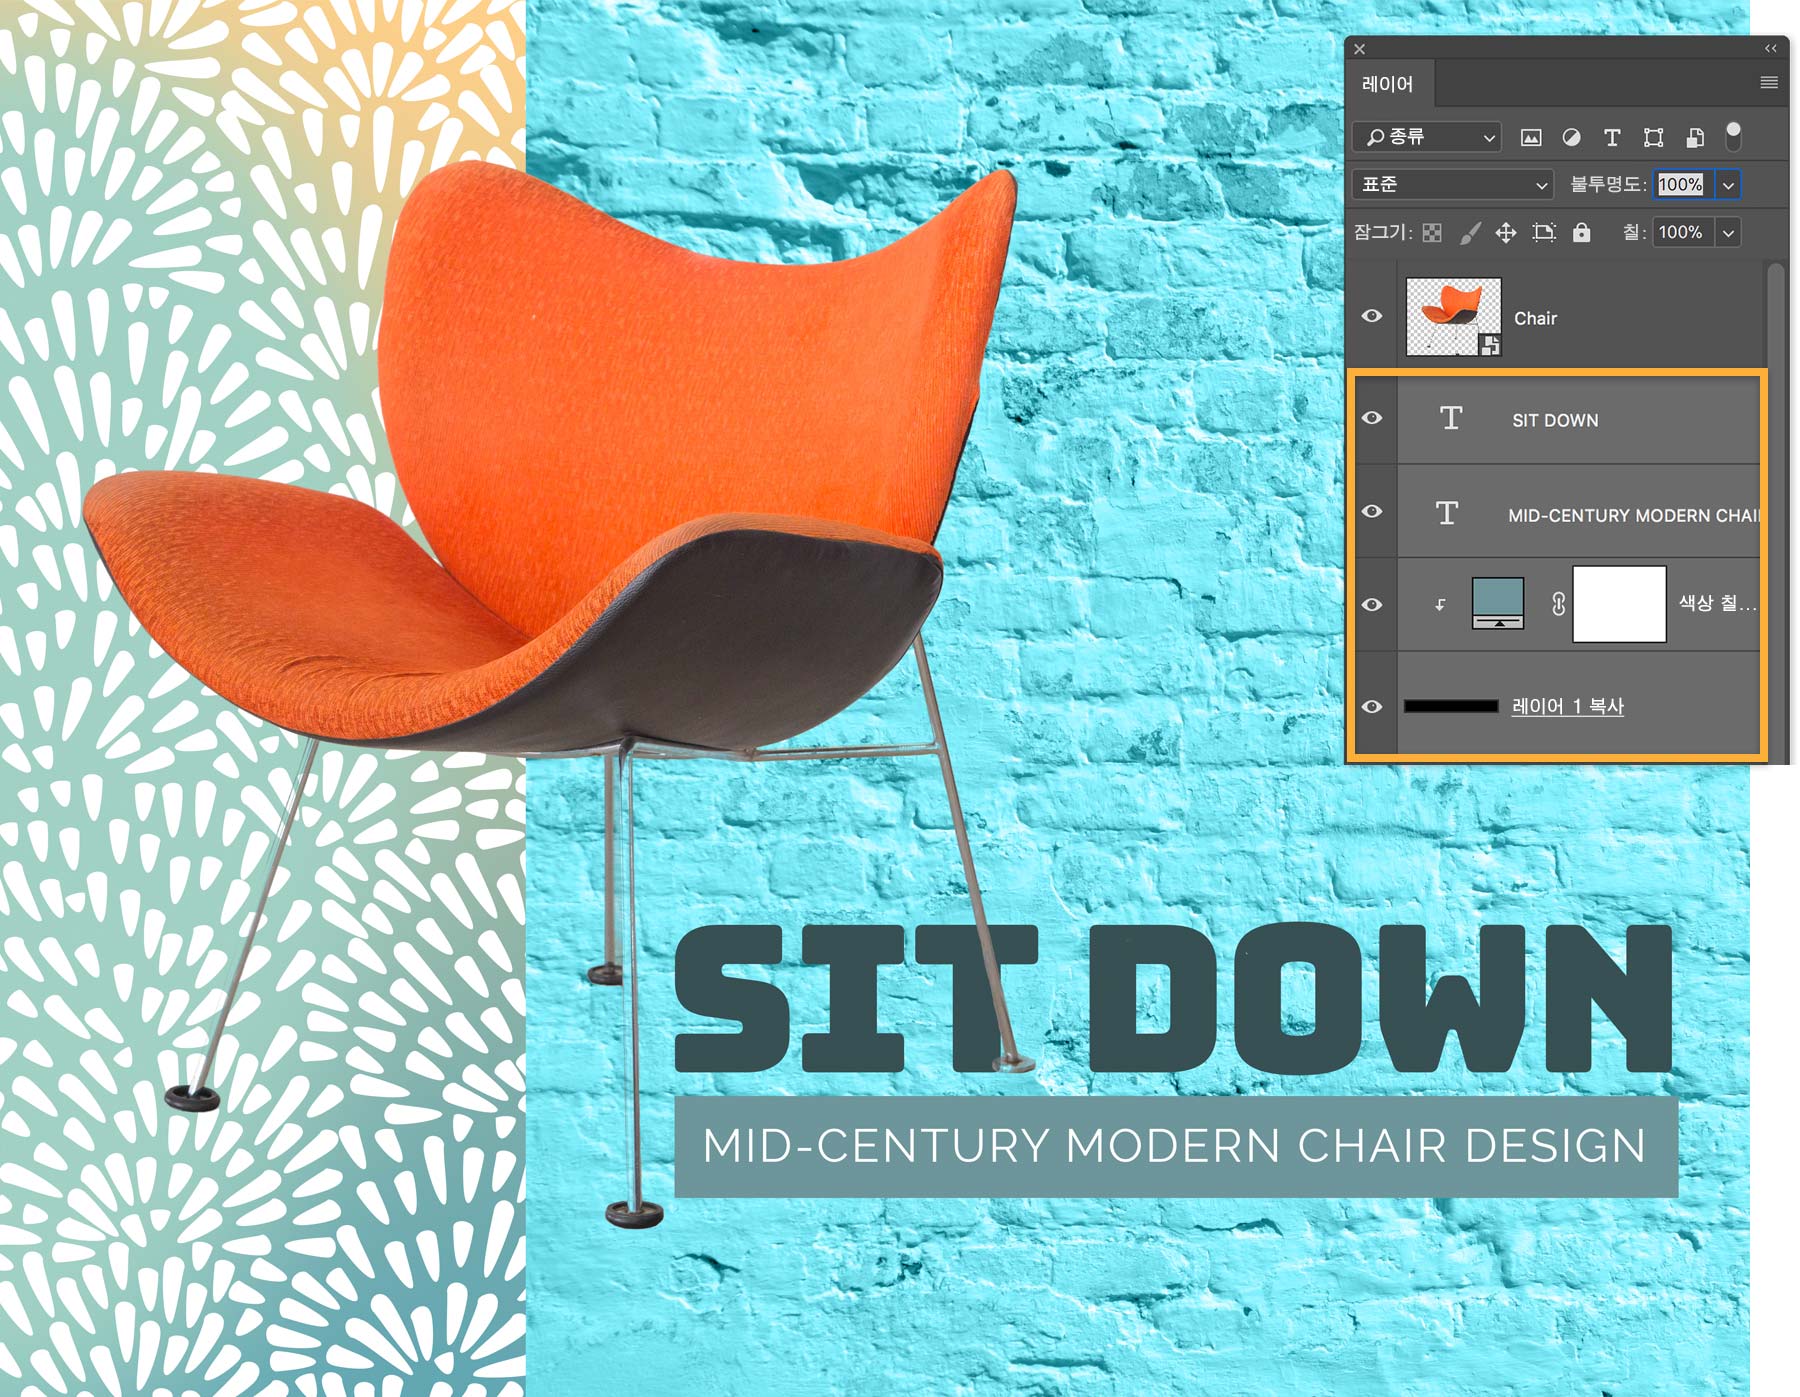The image size is (1800, 1397).
Task: Lock transparent pixels icon
Action: pos(1433,233)
